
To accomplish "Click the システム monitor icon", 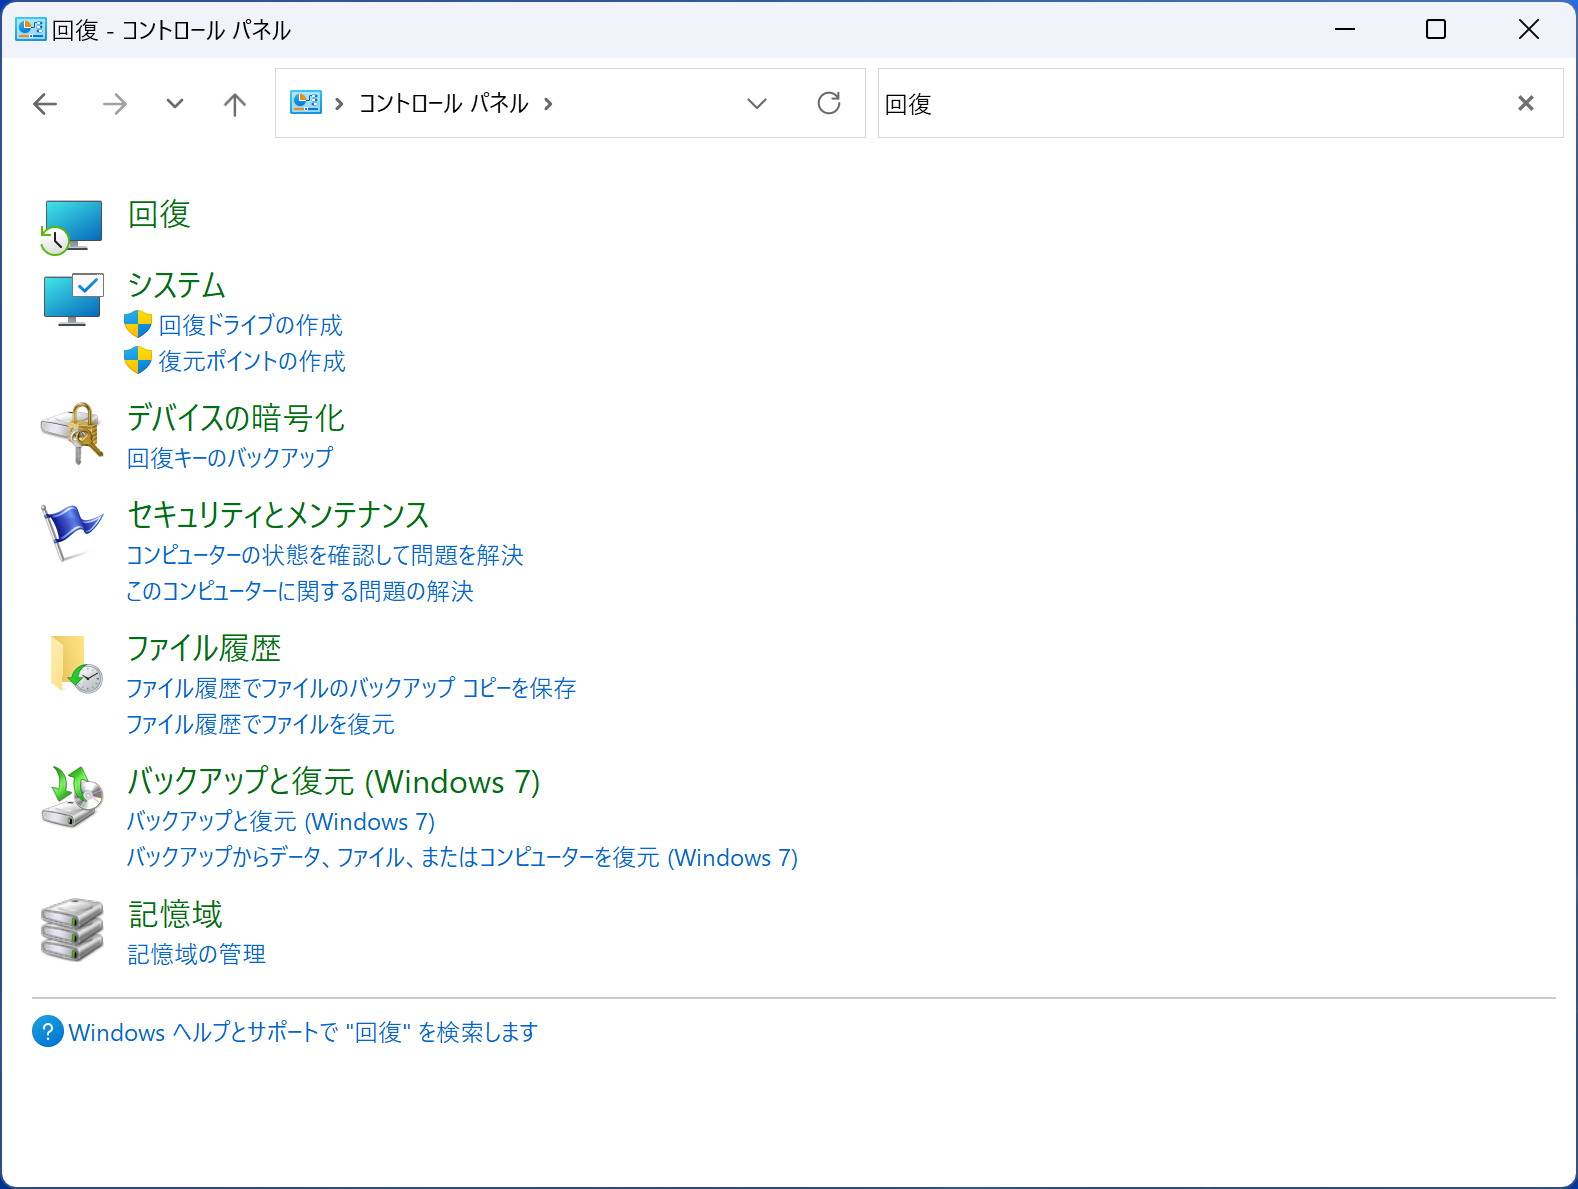I will click(x=73, y=299).
